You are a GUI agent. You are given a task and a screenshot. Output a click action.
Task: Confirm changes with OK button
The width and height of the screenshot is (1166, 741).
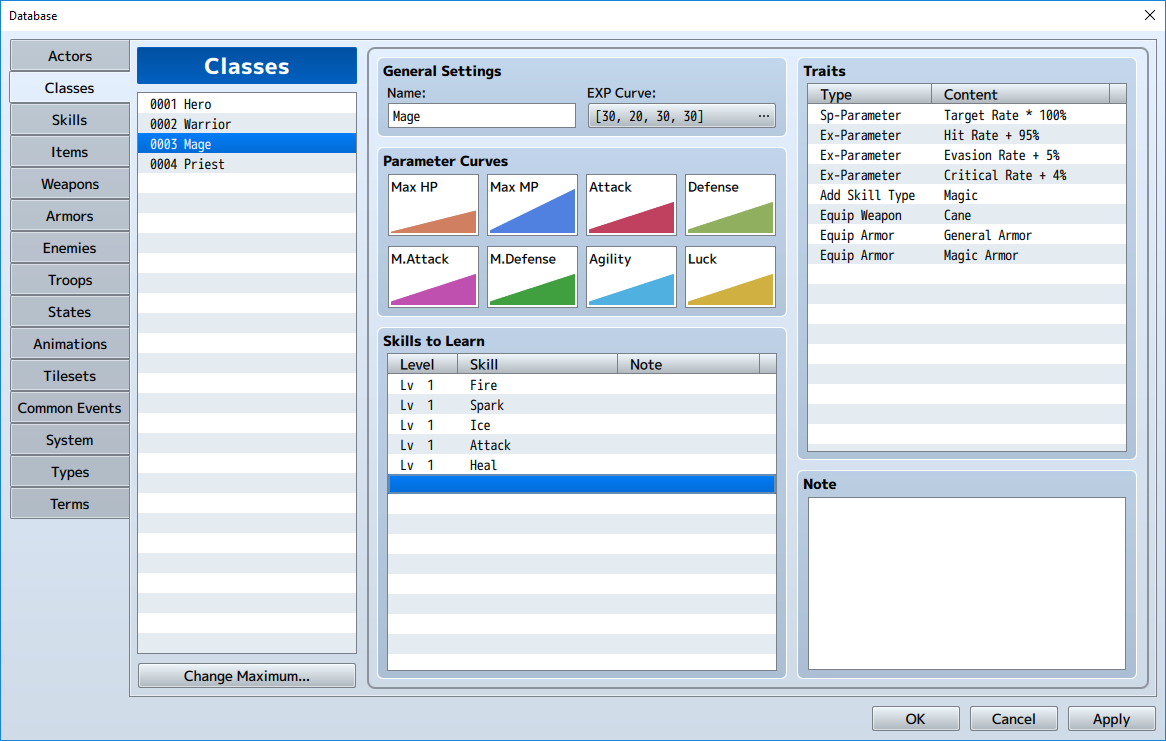pos(915,719)
